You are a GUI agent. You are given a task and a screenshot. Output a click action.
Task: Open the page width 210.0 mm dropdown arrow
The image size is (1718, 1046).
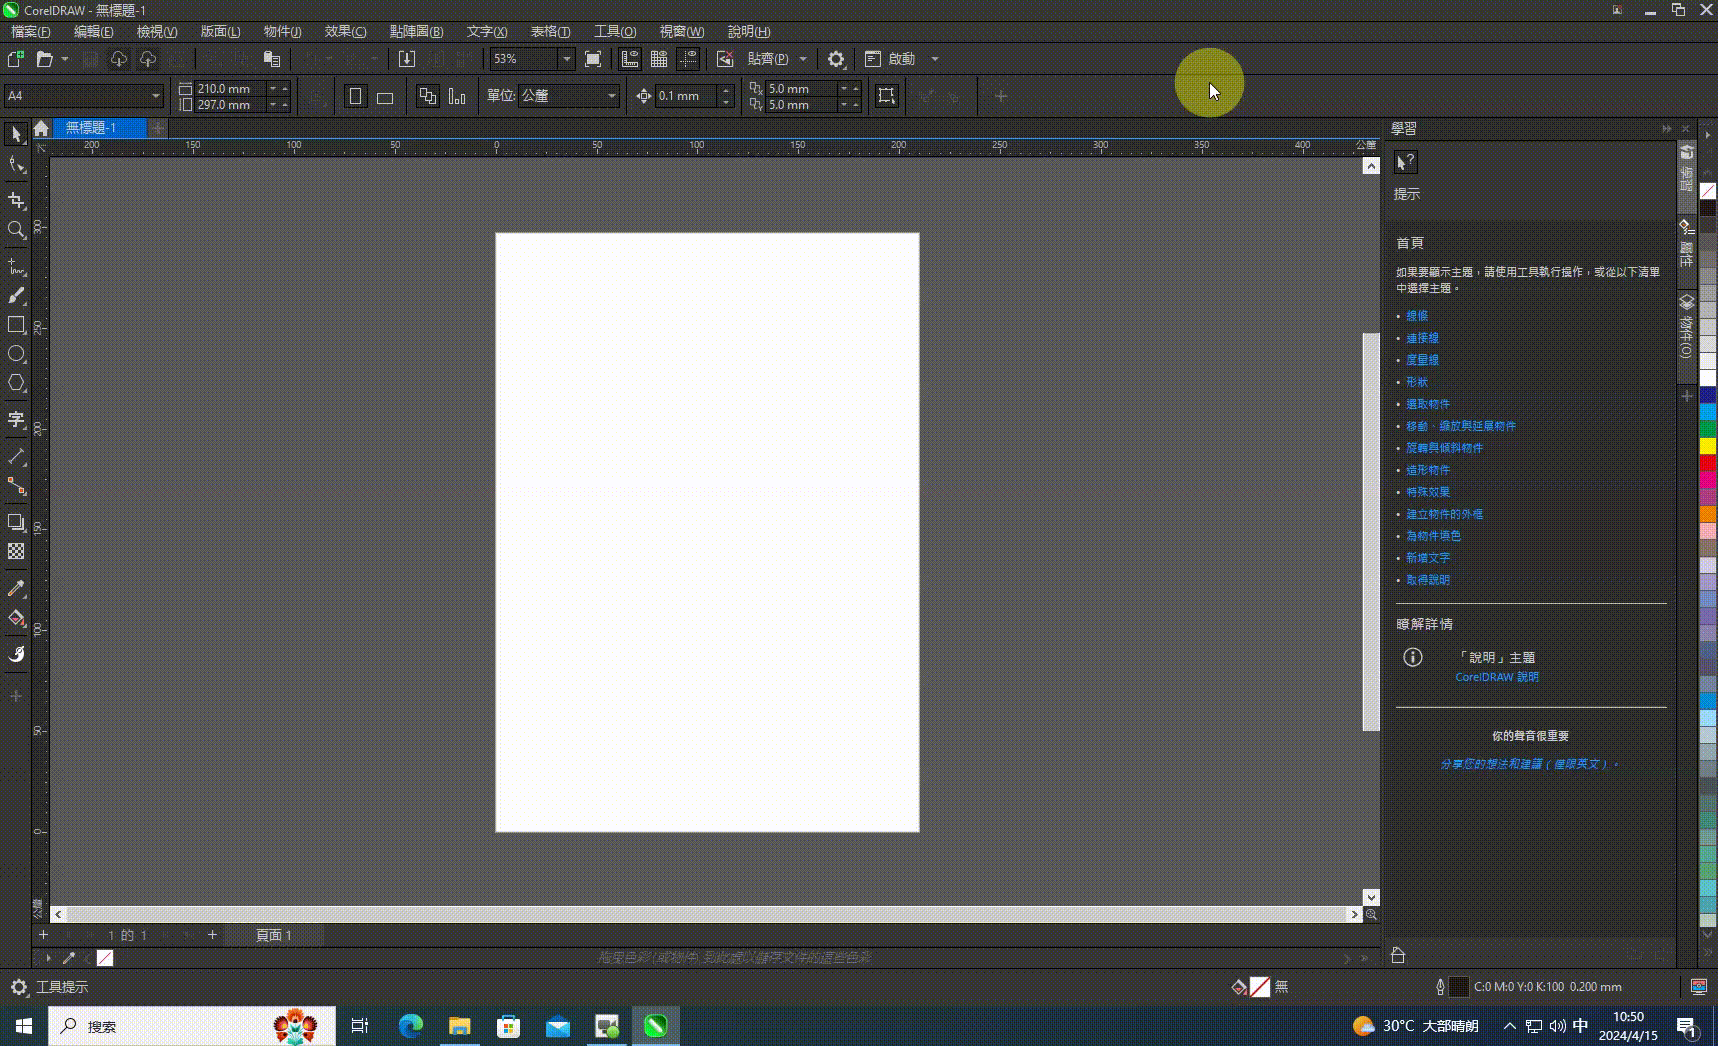pyautogui.click(x=272, y=88)
